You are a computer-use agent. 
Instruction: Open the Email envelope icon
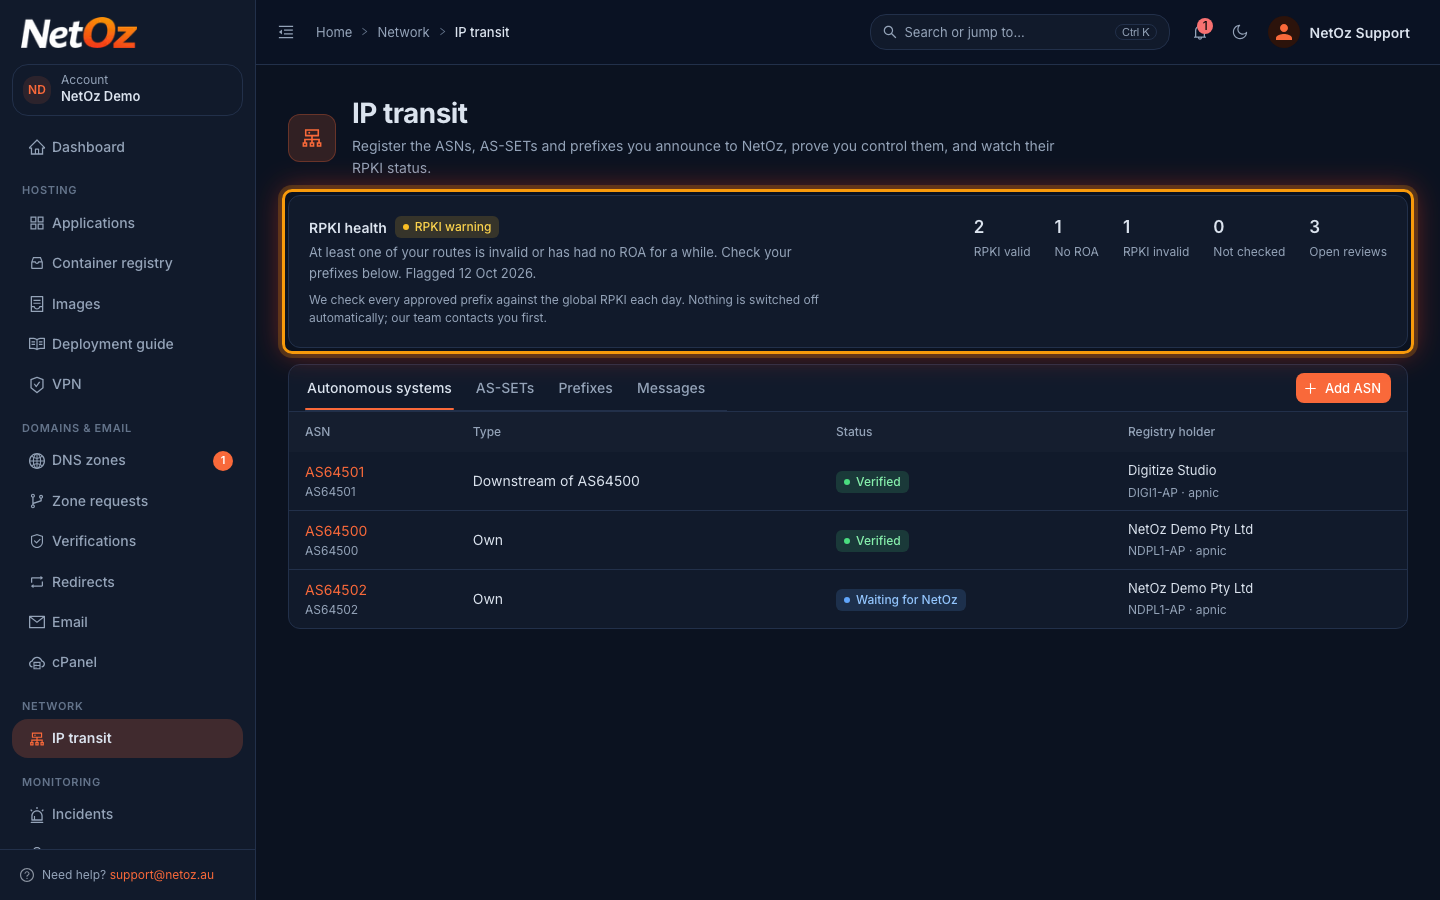[x=37, y=622]
